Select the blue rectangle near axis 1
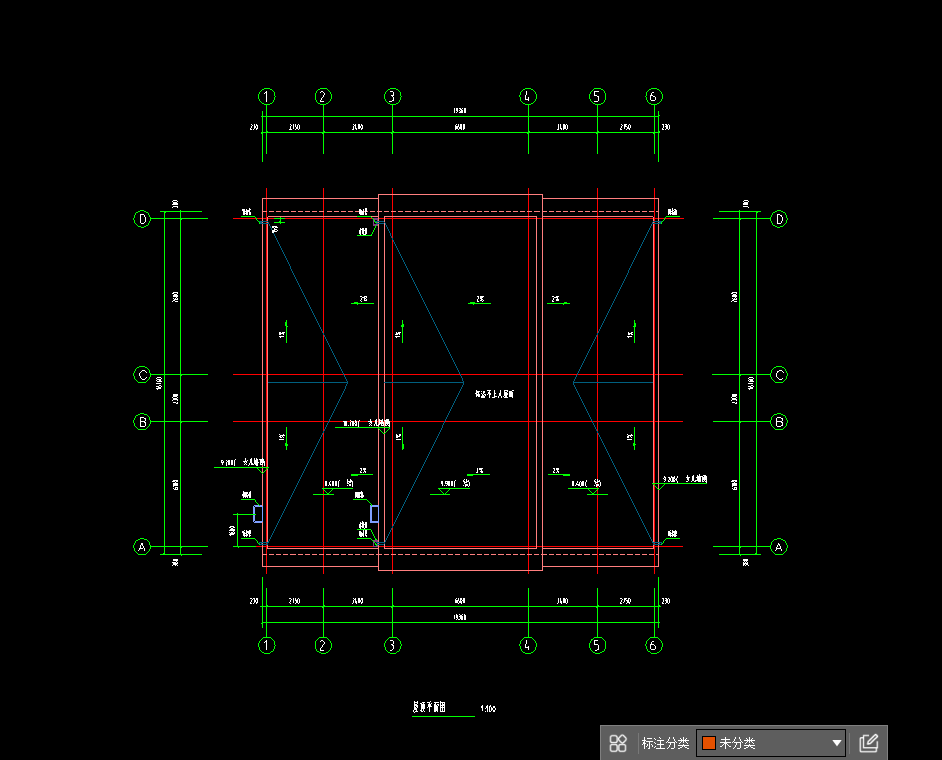This screenshot has height=760, width=942. [258, 514]
